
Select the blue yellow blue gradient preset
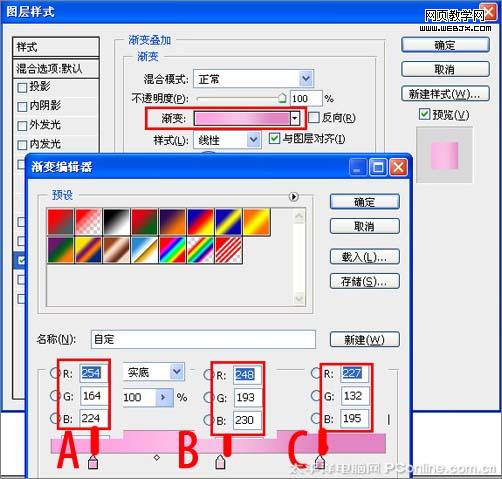pos(229,222)
